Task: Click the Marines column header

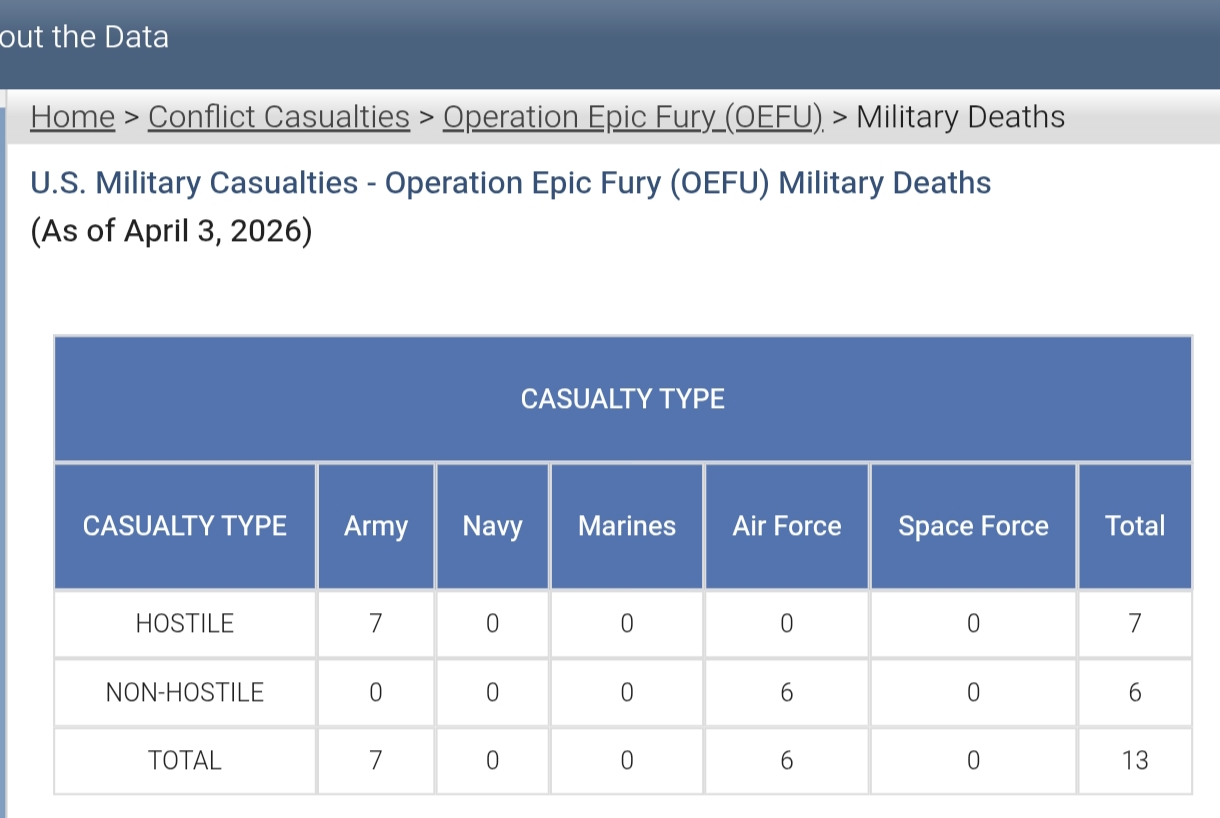Action: pyautogui.click(x=626, y=526)
